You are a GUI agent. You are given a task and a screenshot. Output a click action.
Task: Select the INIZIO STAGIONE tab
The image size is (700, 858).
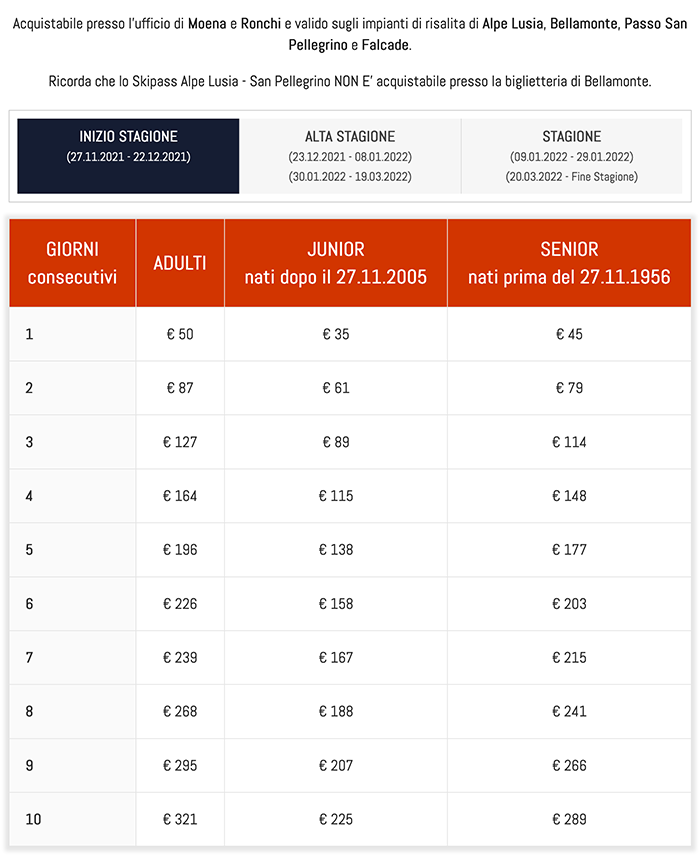tap(128, 156)
